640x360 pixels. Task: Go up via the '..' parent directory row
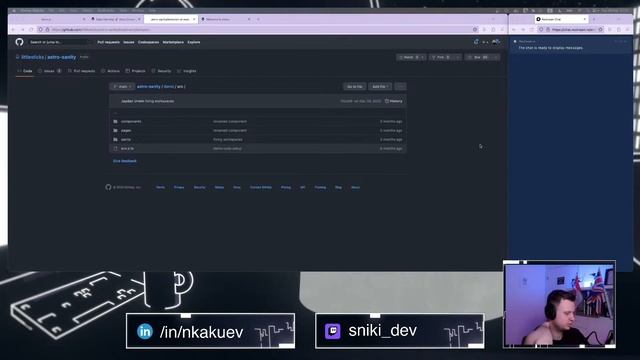258,113
